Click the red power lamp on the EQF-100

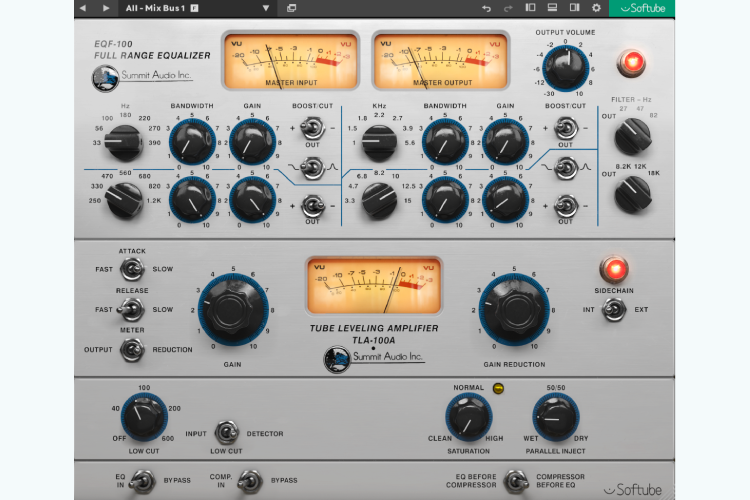click(631, 63)
